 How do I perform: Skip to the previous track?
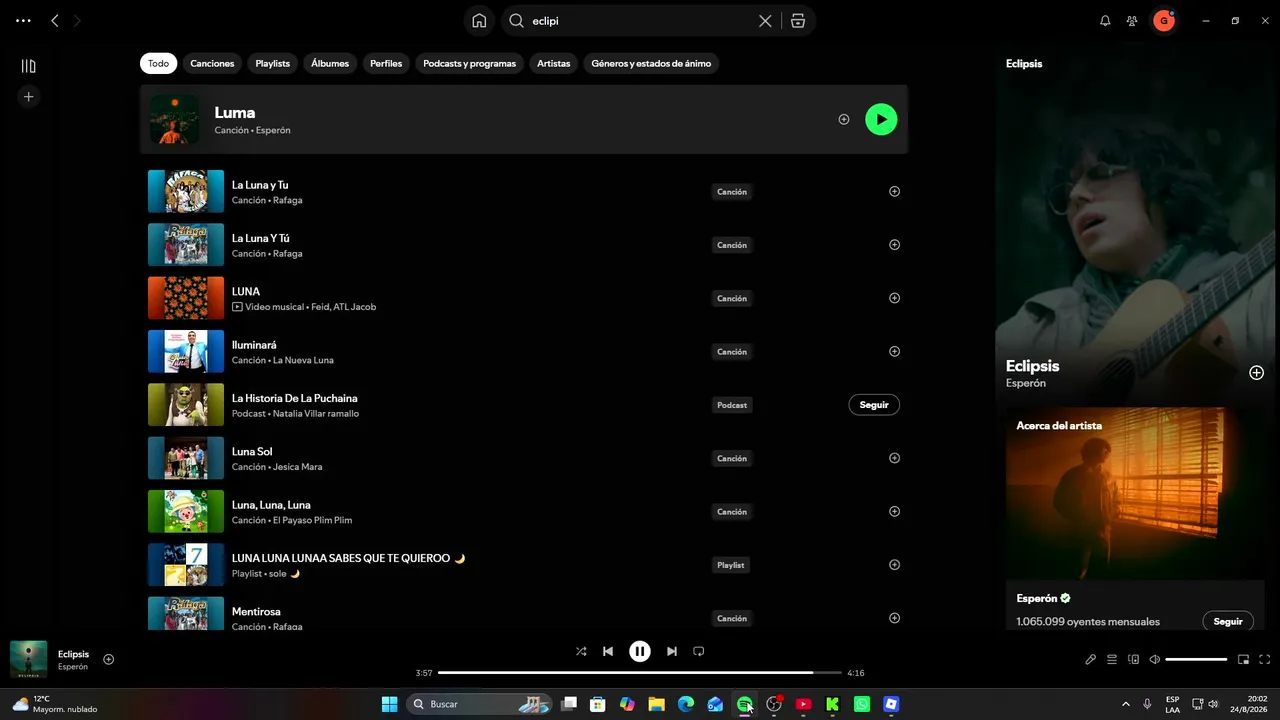608,651
